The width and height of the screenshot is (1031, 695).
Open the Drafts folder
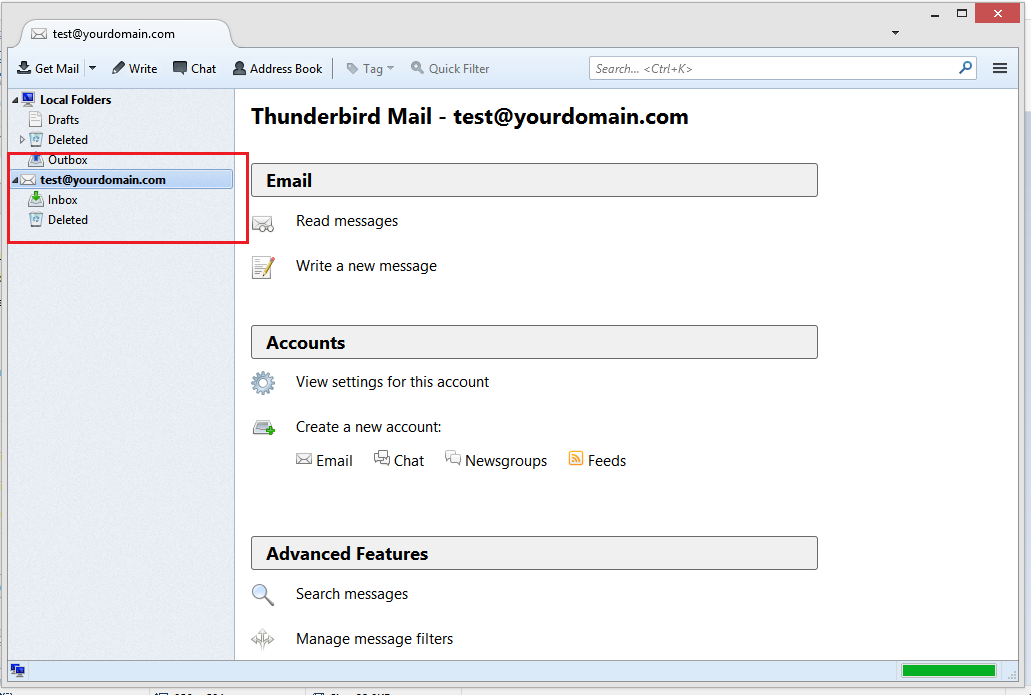63,120
